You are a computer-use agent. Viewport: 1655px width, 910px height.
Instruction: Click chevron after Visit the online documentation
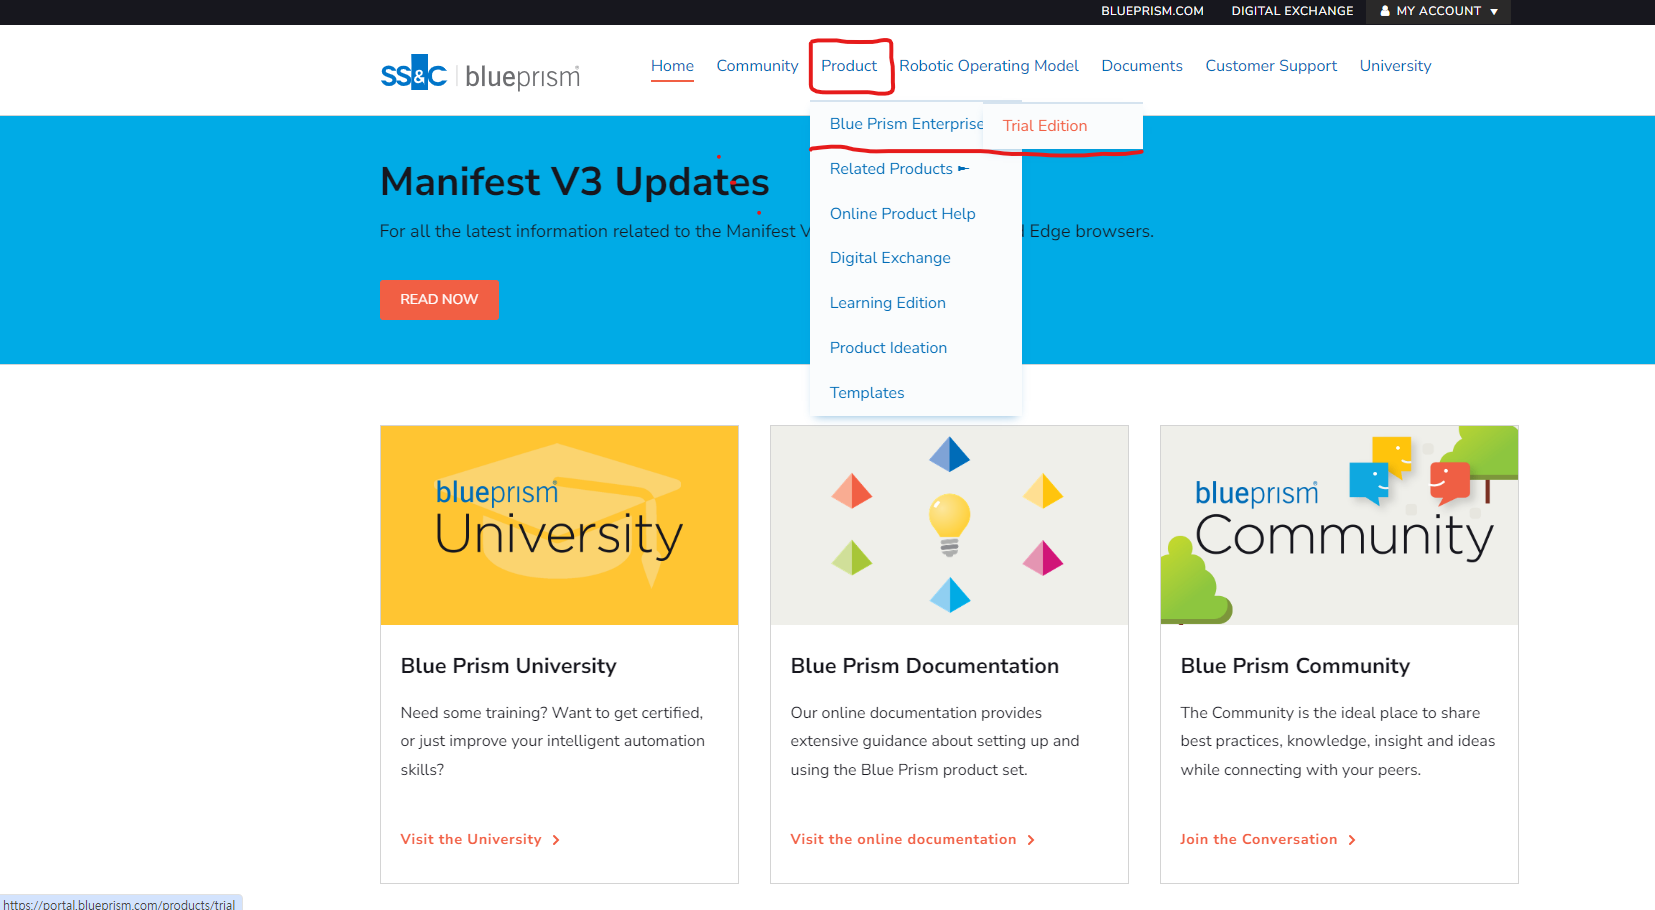click(1031, 840)
